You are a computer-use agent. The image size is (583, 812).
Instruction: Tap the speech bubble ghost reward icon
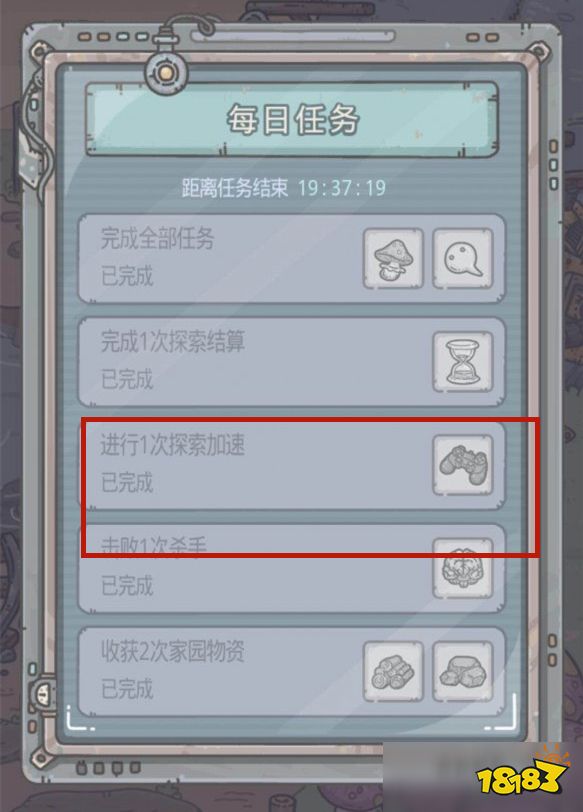pos(463,259)
